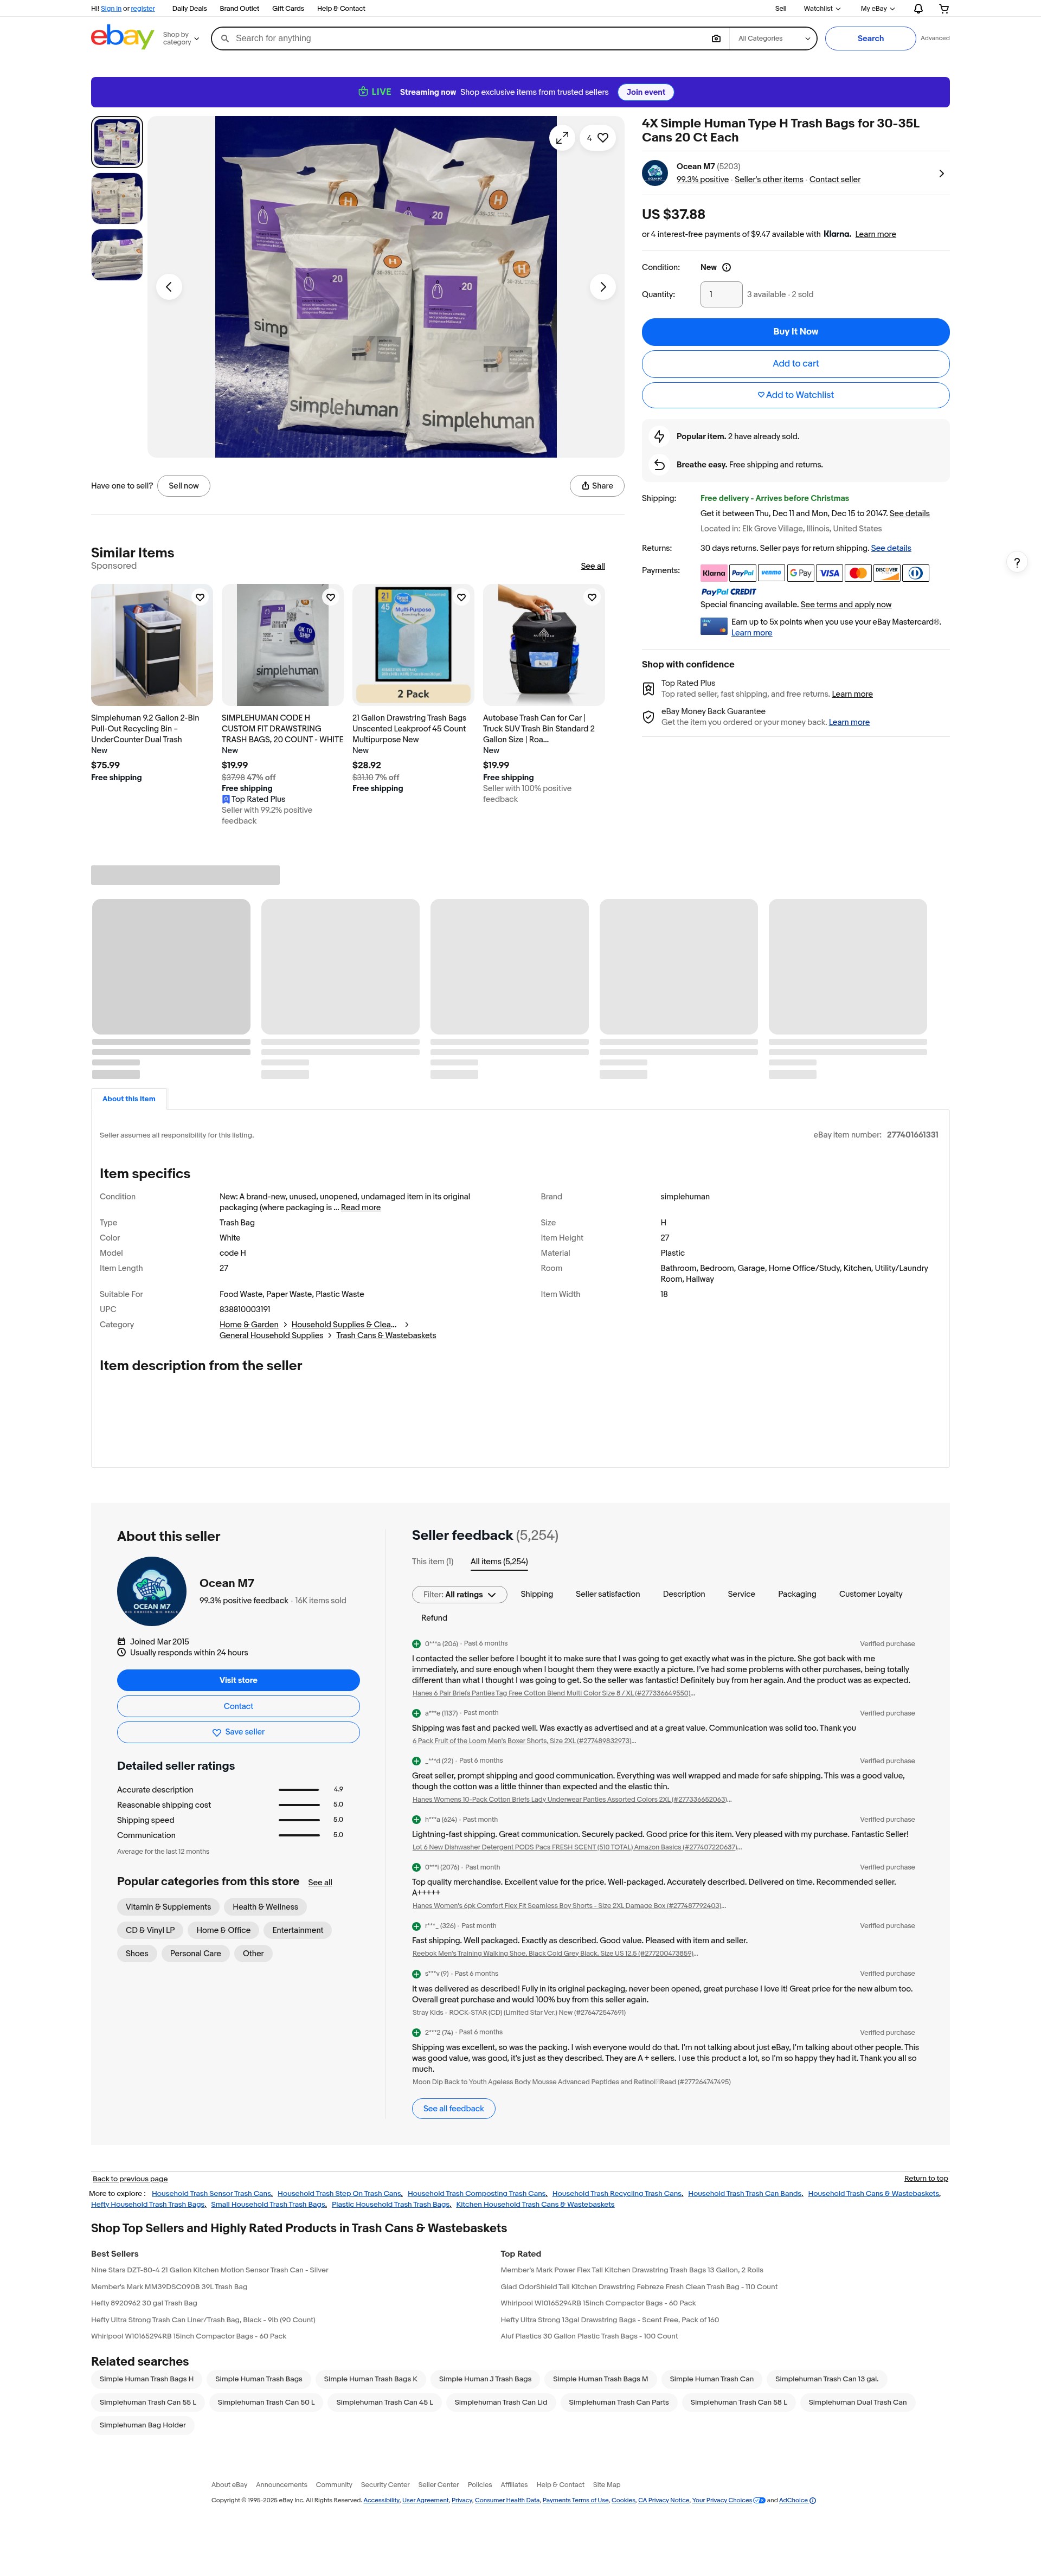Click the Sell now button
The image size is (1041, 2576).
click(184, 486)
